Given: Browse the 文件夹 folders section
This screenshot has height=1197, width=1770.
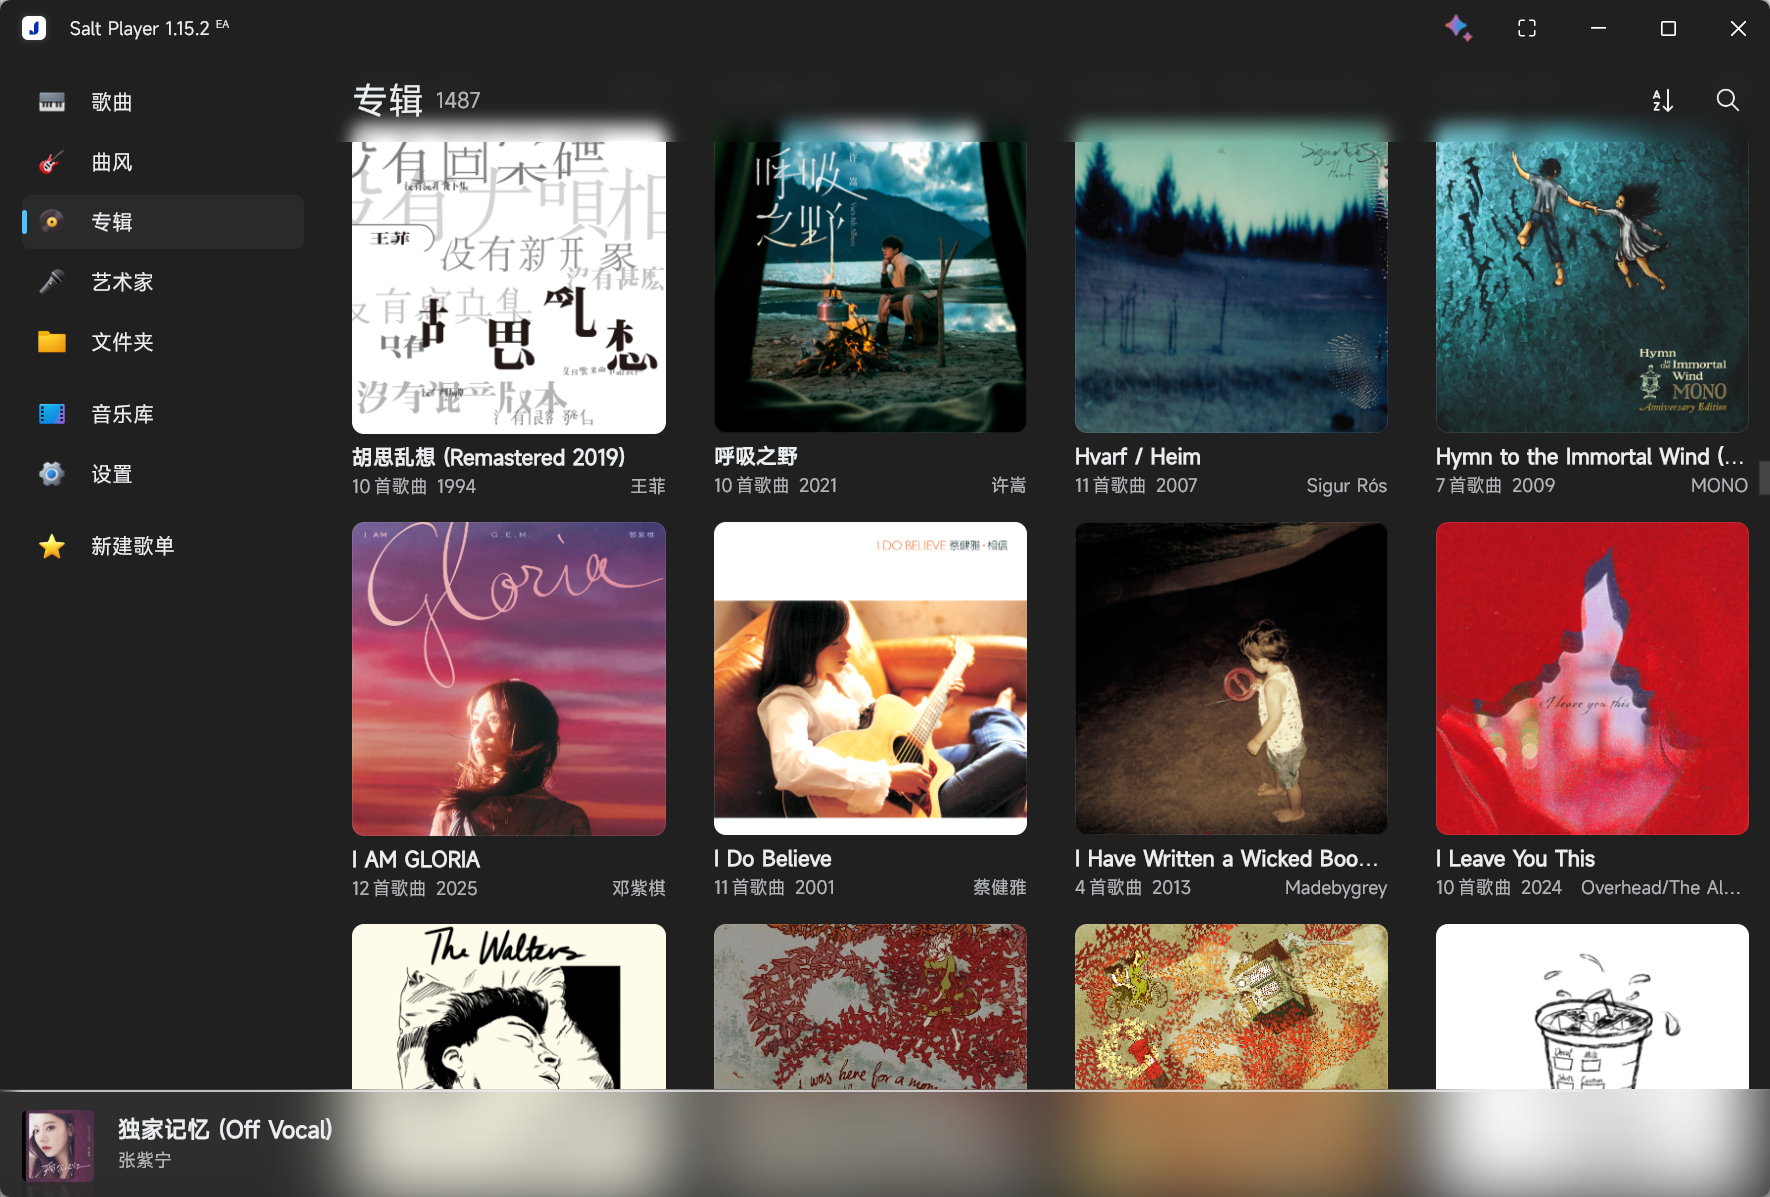Looking at the screenshot, I should coord(163,342).
